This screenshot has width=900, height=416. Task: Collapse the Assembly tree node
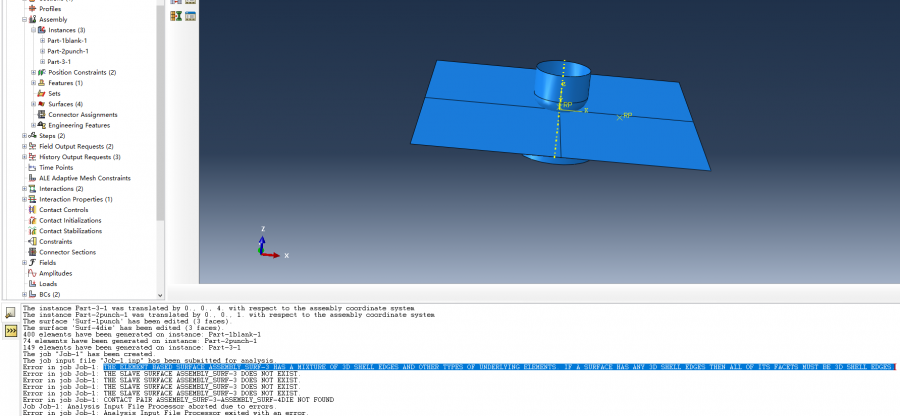click(x=25, y=20)
